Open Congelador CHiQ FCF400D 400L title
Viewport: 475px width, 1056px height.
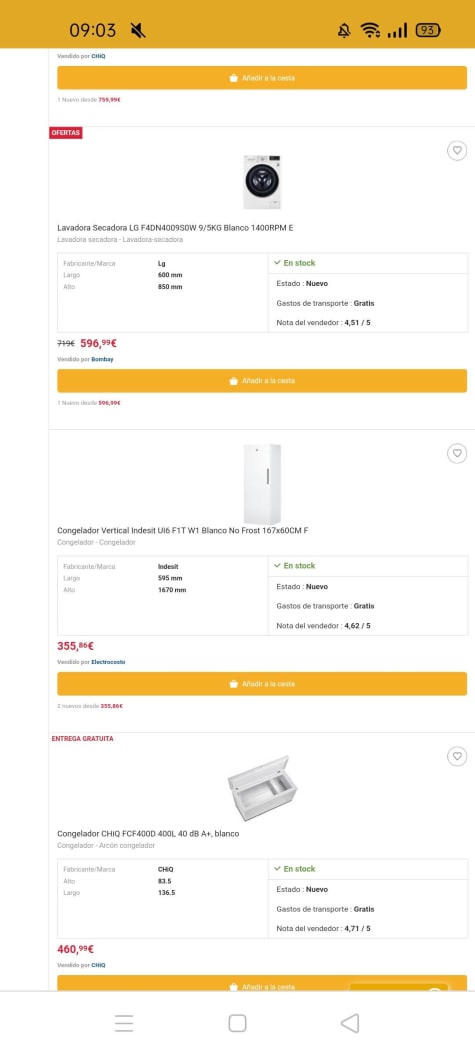148,834
